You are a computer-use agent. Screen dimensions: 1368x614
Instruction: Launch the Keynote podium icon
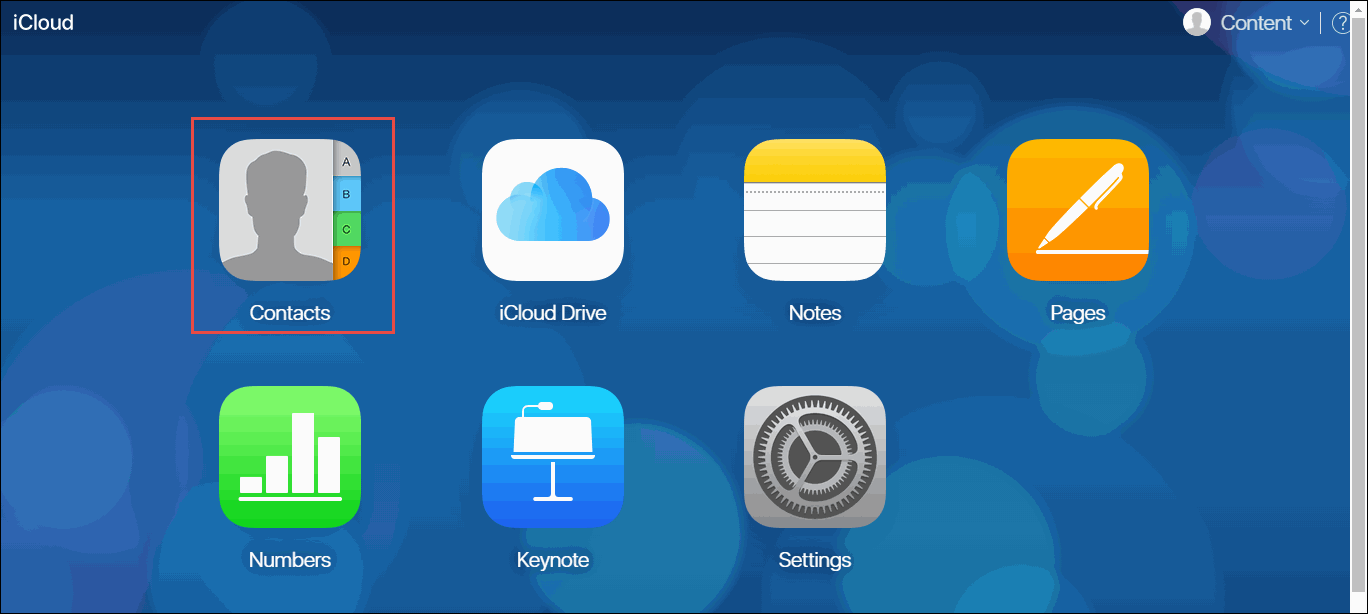click(x=553, y=457)
